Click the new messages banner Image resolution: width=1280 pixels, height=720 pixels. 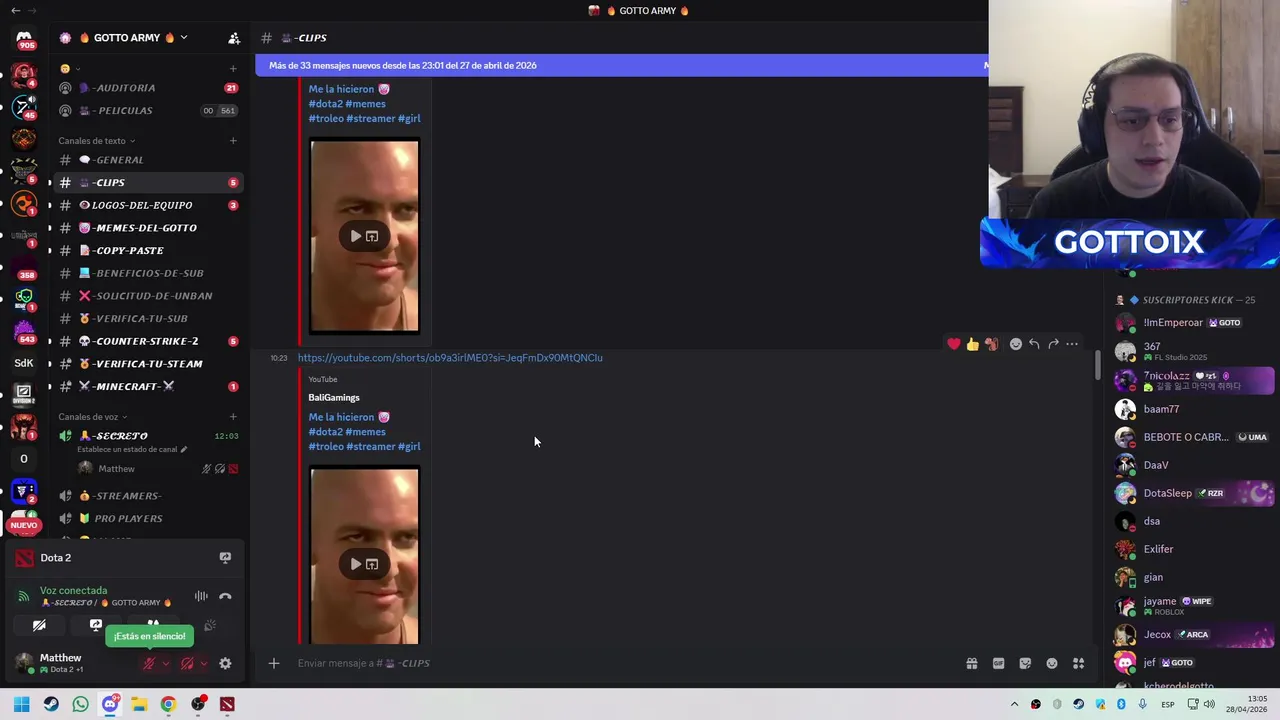pyautogui.click(x=621, y=65)
